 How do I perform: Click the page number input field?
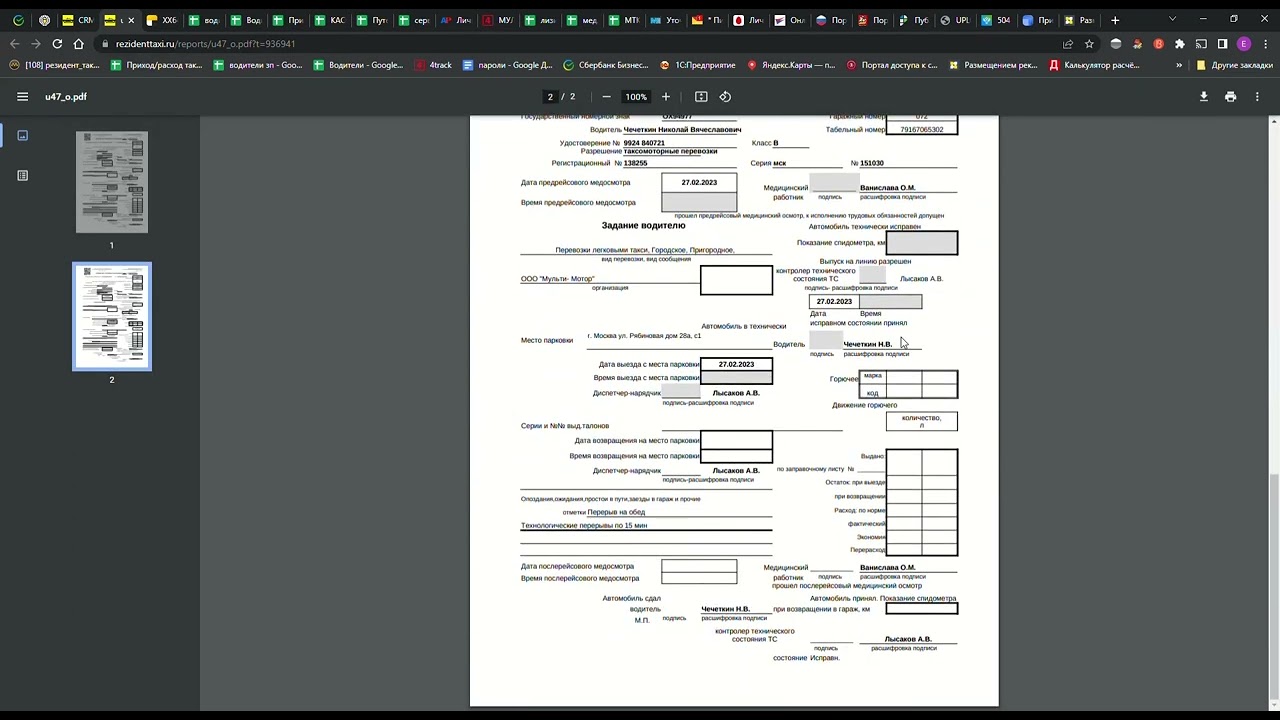pyautogui.click(x=550, y=97)
